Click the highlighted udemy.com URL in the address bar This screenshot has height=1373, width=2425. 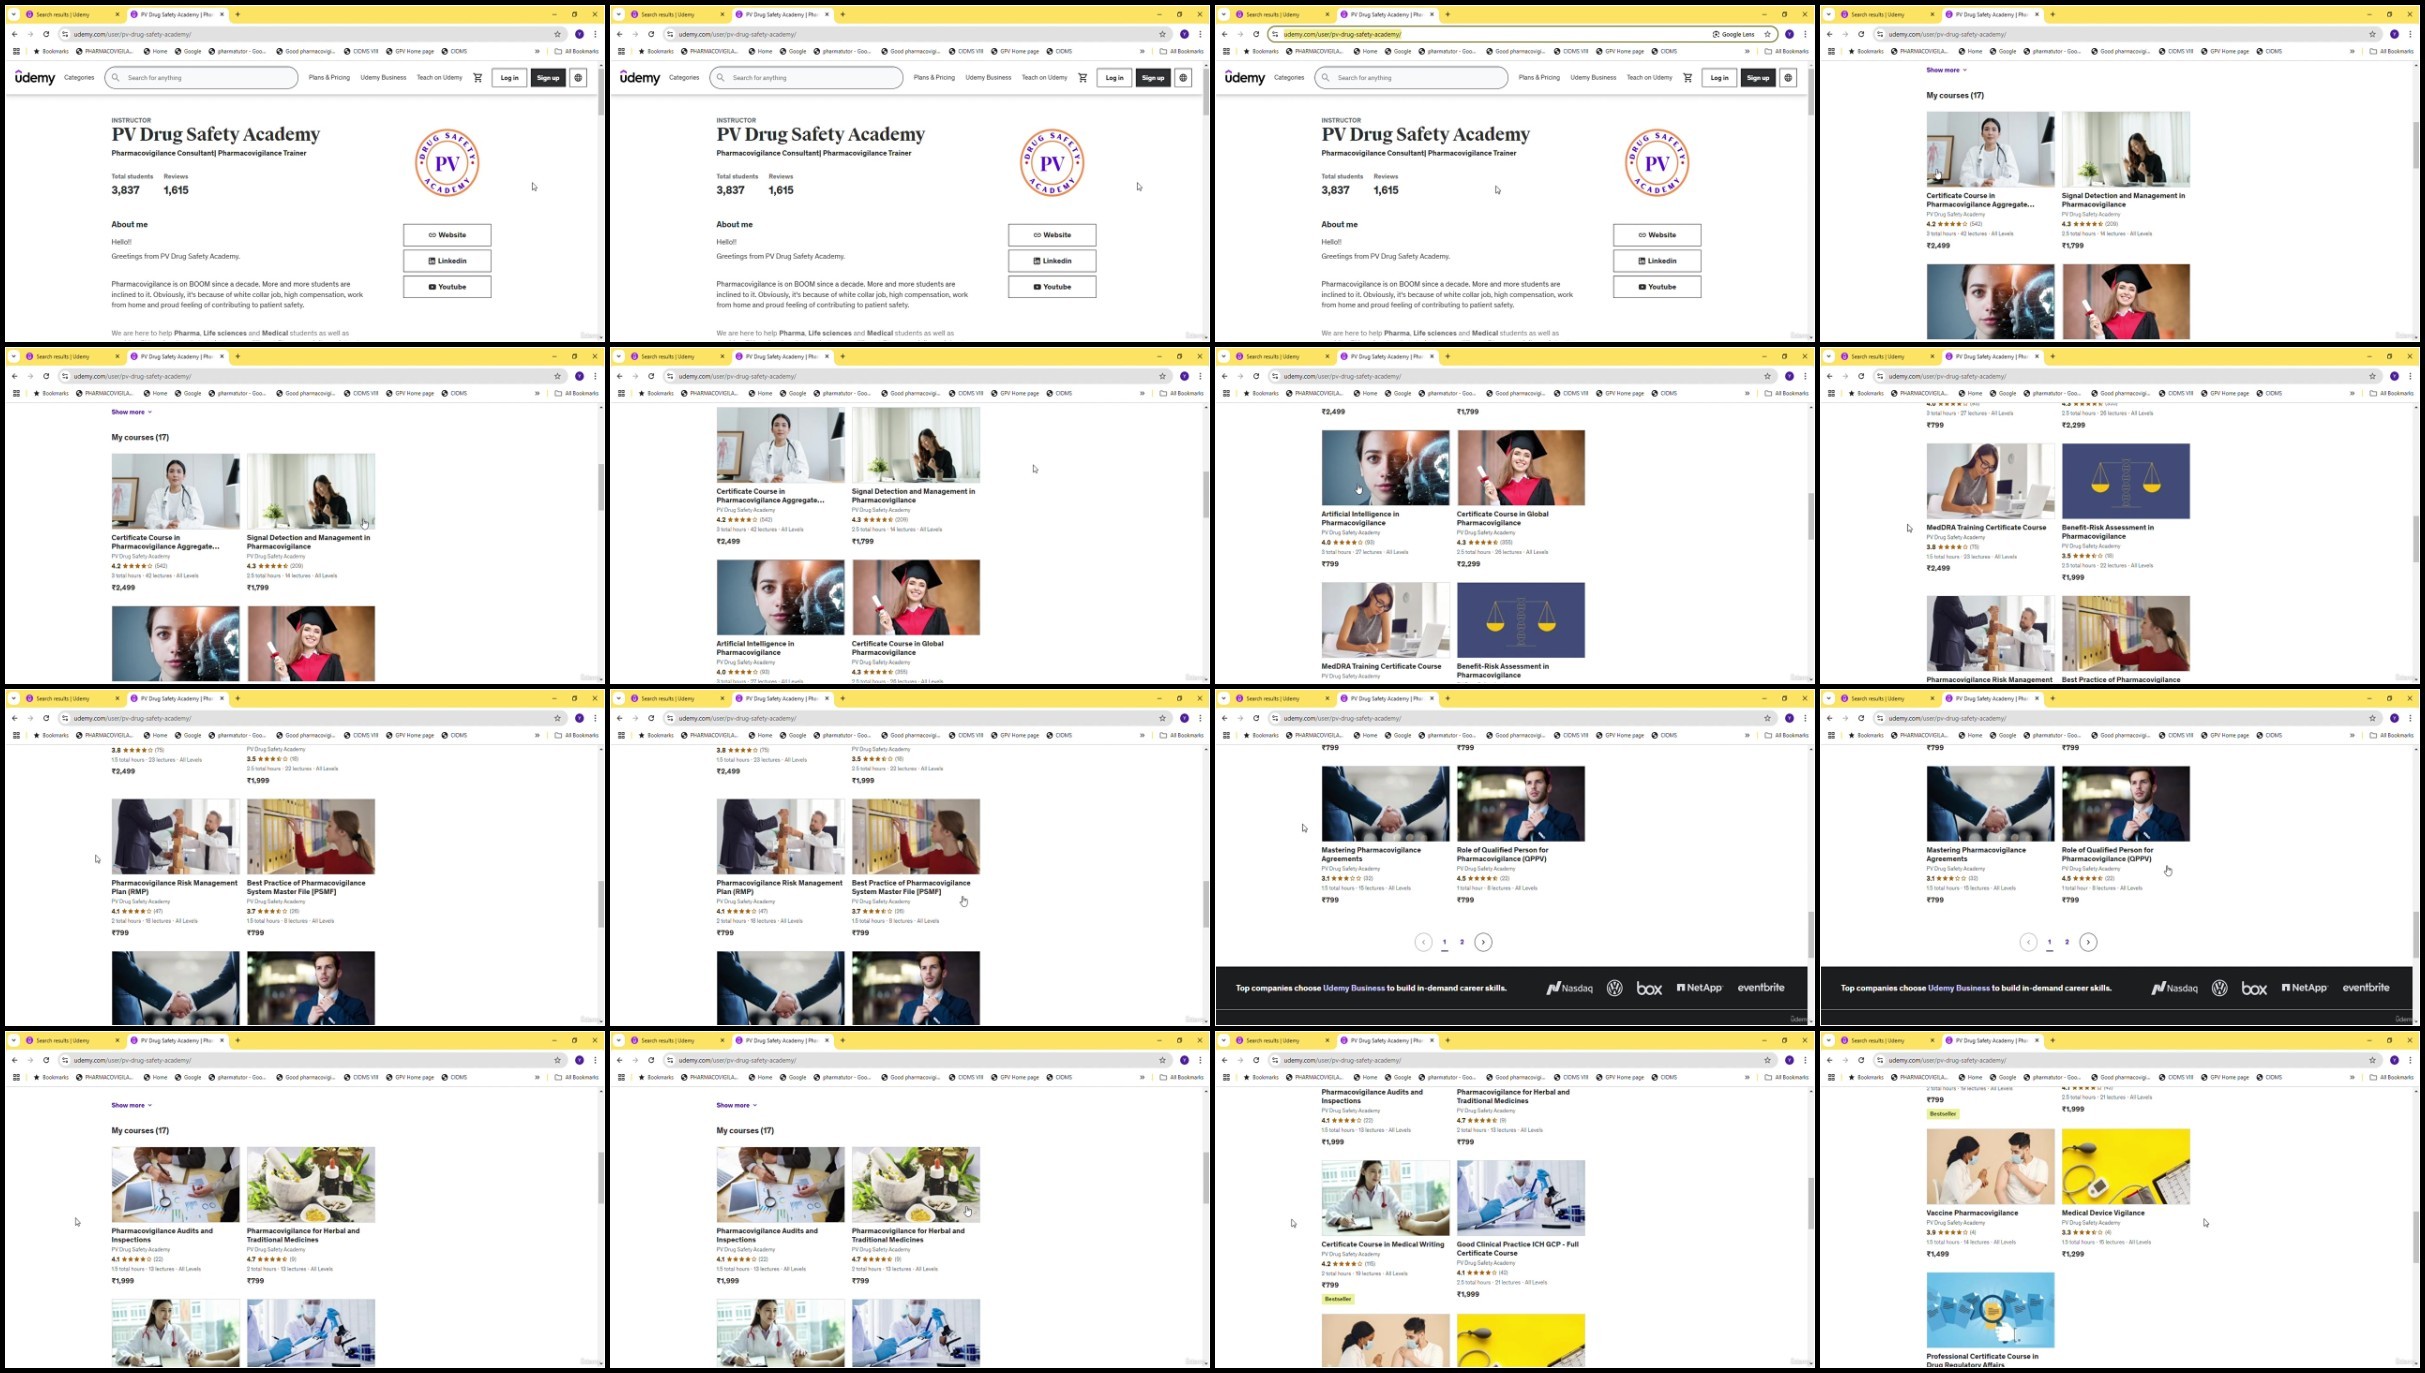click(1342, 34)
